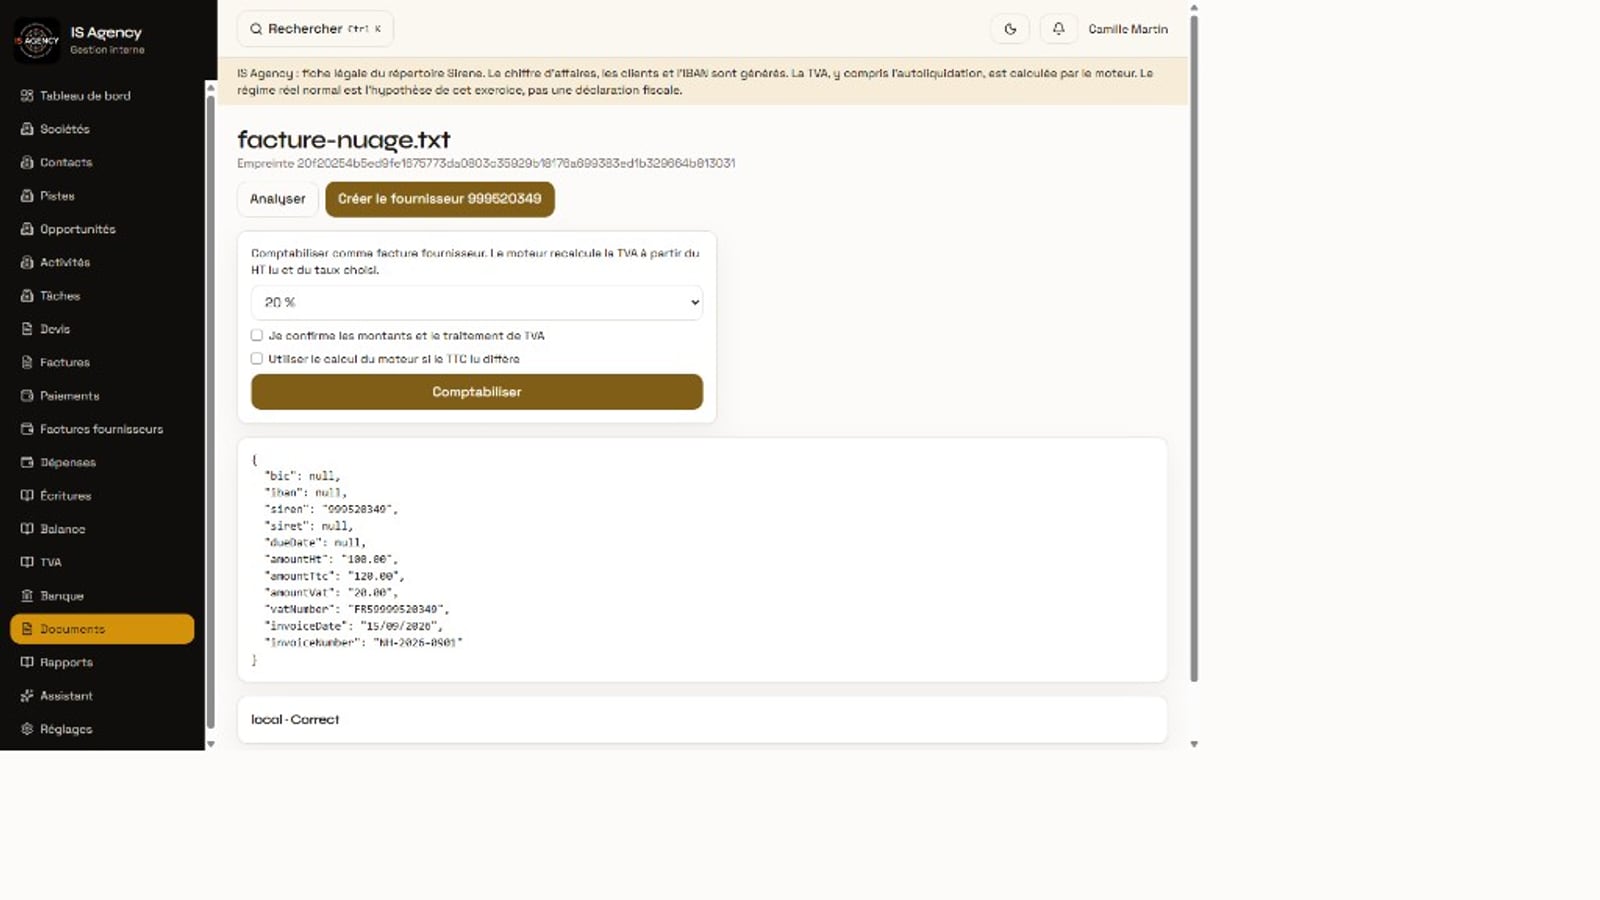Click the 'Gestion interne' subtitle
The height and width of the screenshot is (900, 1600).
coord(107,50)
